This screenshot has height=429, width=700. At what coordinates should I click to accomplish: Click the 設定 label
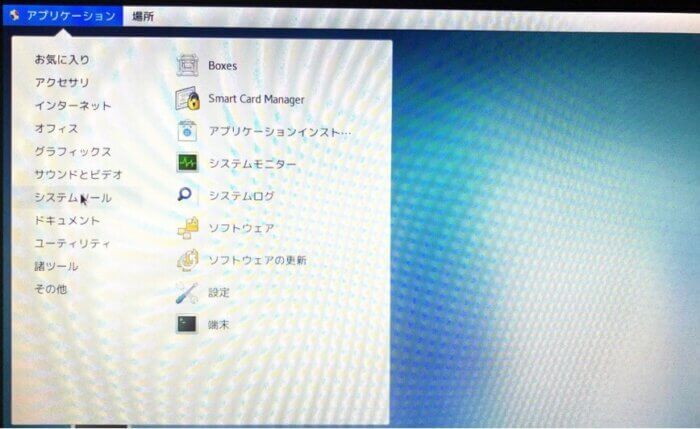pyautogui.click(x=219, y=293)
